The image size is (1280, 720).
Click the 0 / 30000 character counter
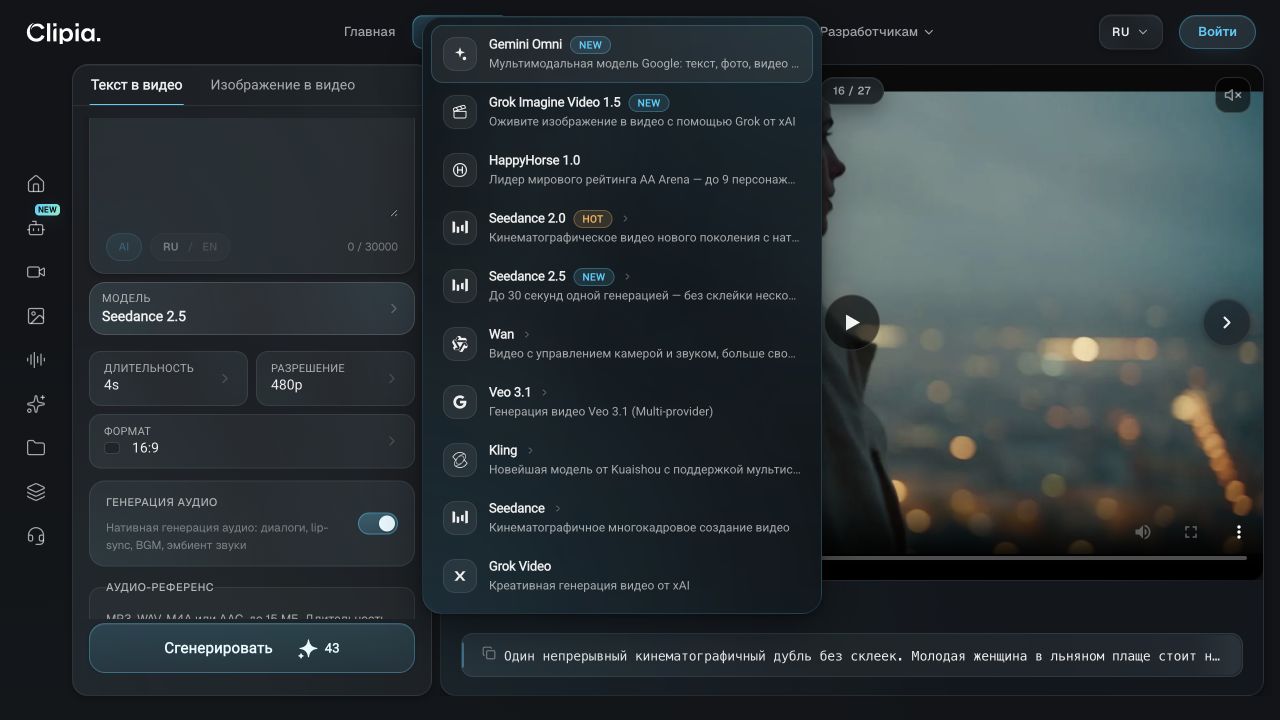pyautogui.click(x=373, y=247)
